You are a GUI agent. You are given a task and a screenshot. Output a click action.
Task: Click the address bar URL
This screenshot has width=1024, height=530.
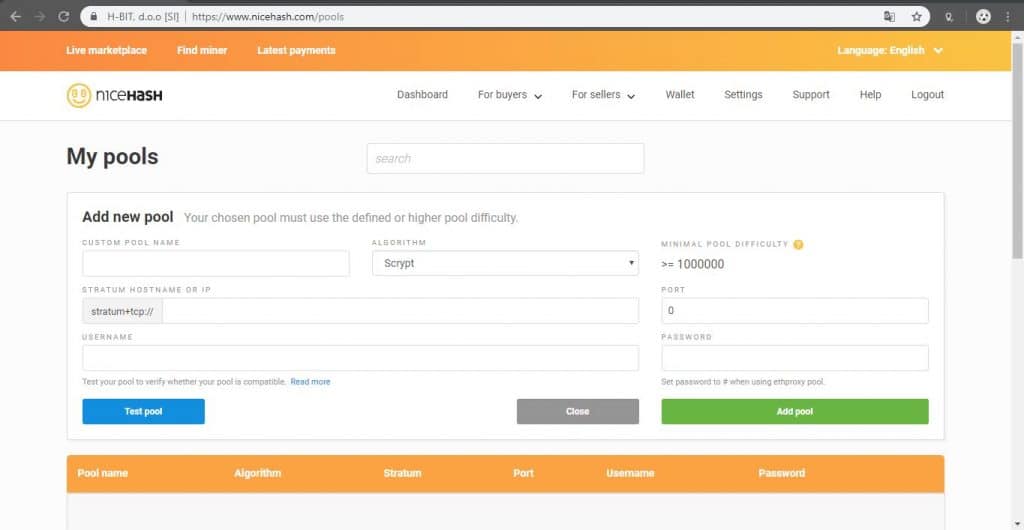pos(268,17)
